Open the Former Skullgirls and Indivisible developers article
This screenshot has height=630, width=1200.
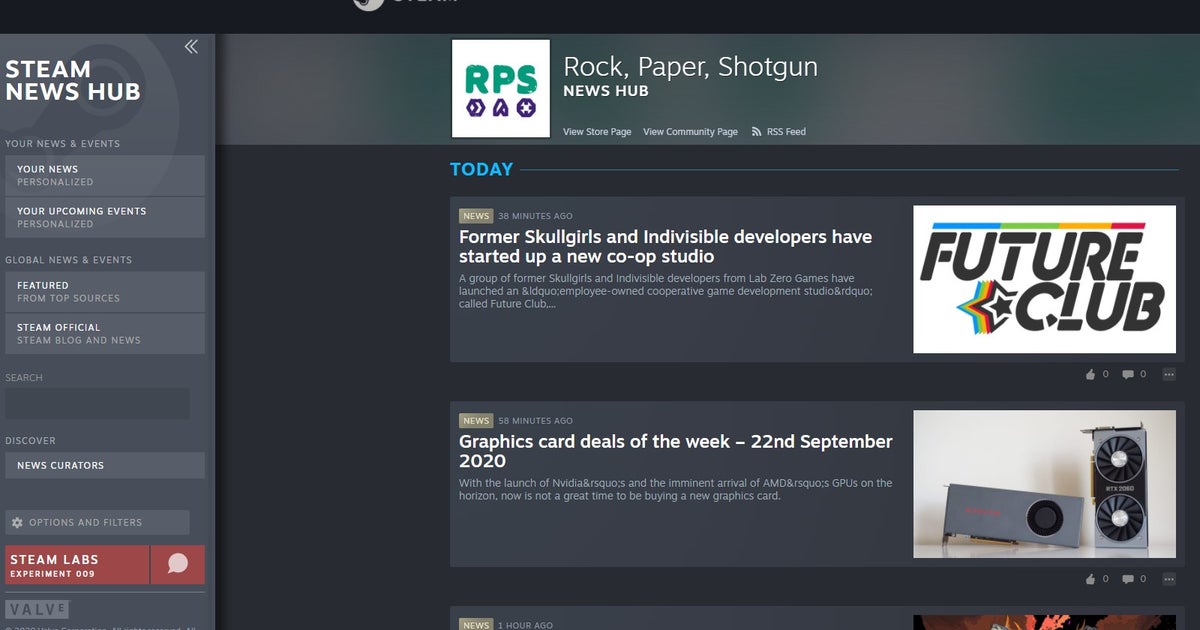point(665,247)
